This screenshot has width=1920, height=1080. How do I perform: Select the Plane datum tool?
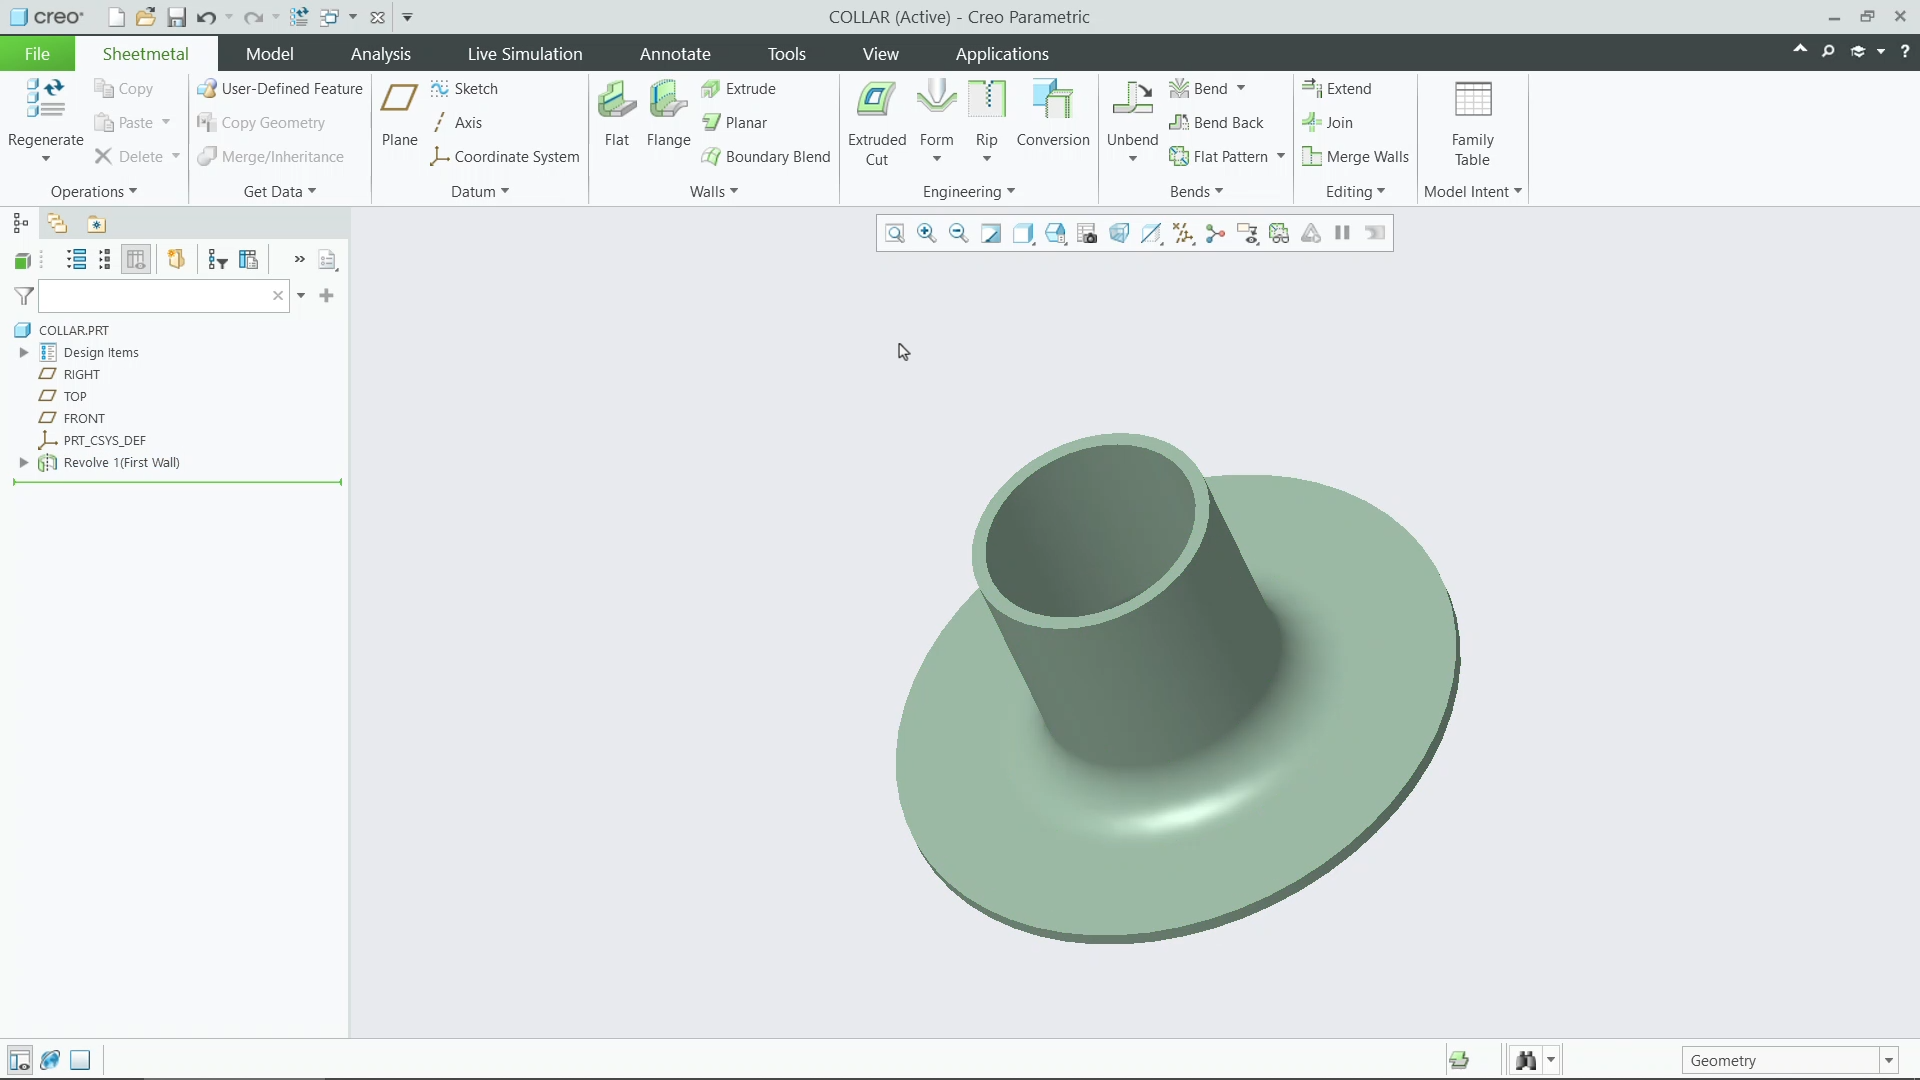[x=399, y=113]
